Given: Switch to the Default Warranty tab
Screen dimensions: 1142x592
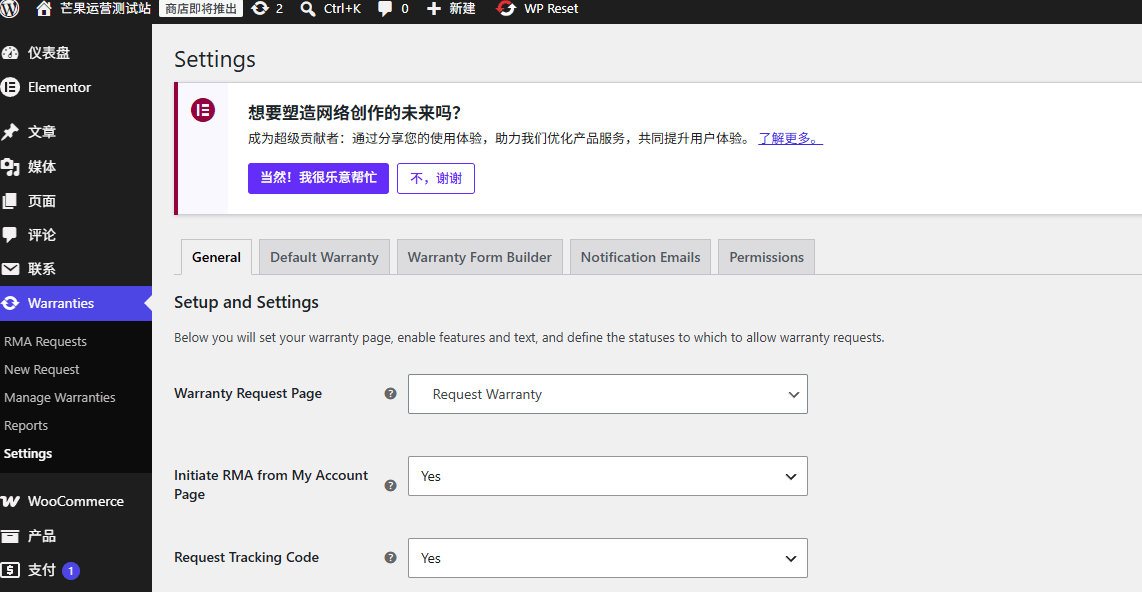Looking at the screenshot, I should (324, 257).
